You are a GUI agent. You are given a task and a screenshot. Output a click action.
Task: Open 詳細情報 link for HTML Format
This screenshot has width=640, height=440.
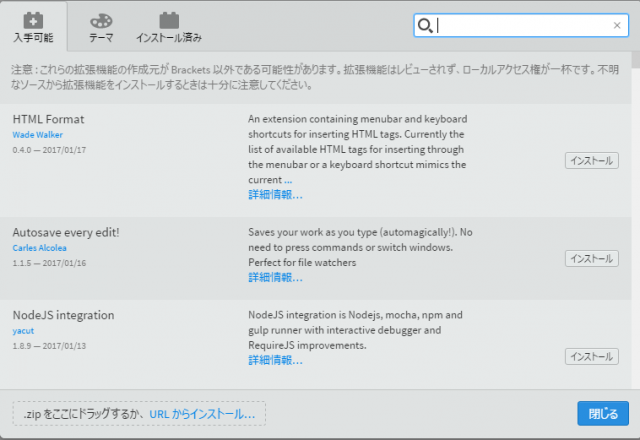275,194
